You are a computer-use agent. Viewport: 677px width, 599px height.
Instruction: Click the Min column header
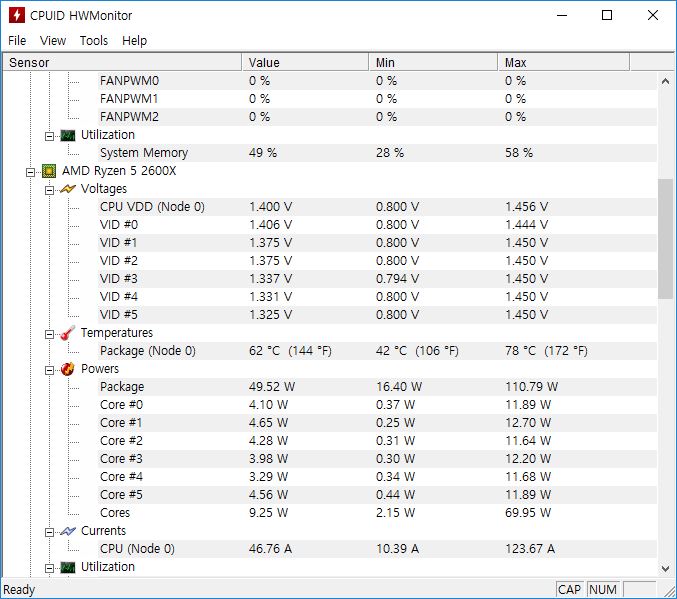tap(433, 63)
